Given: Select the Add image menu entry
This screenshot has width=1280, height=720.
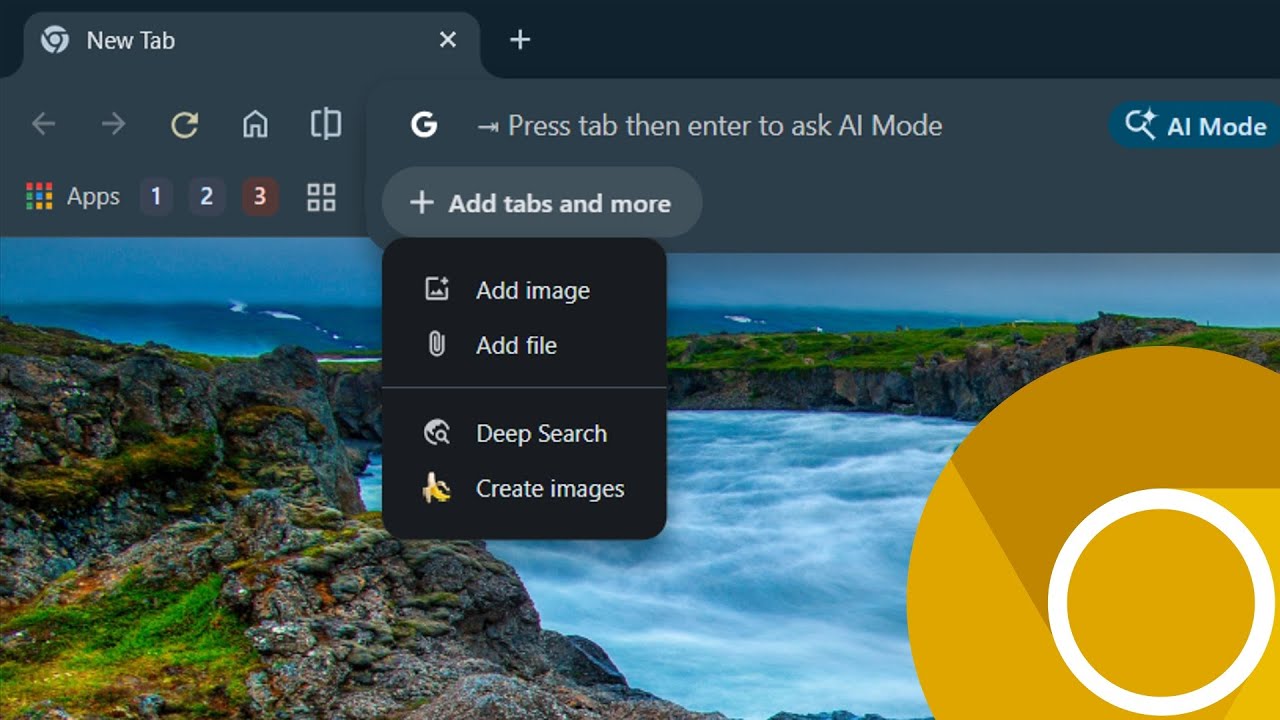Looking at the screenshot, I should pyautogui.click(x=524, y=290).
